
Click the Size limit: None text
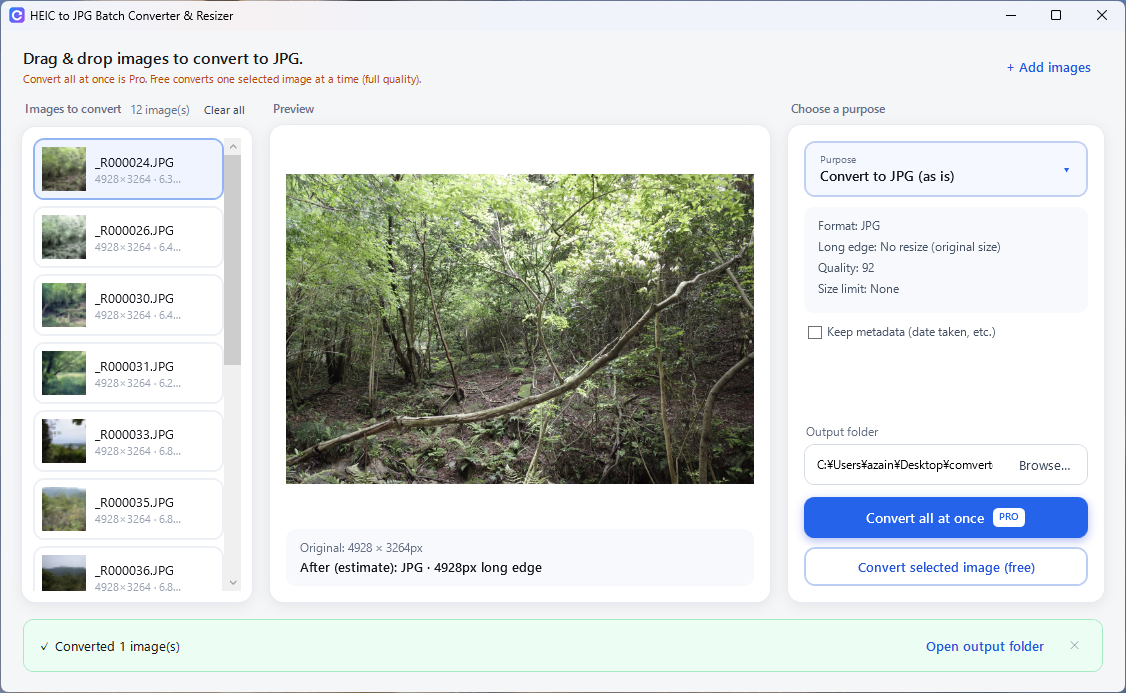click(x=858, y=289)
